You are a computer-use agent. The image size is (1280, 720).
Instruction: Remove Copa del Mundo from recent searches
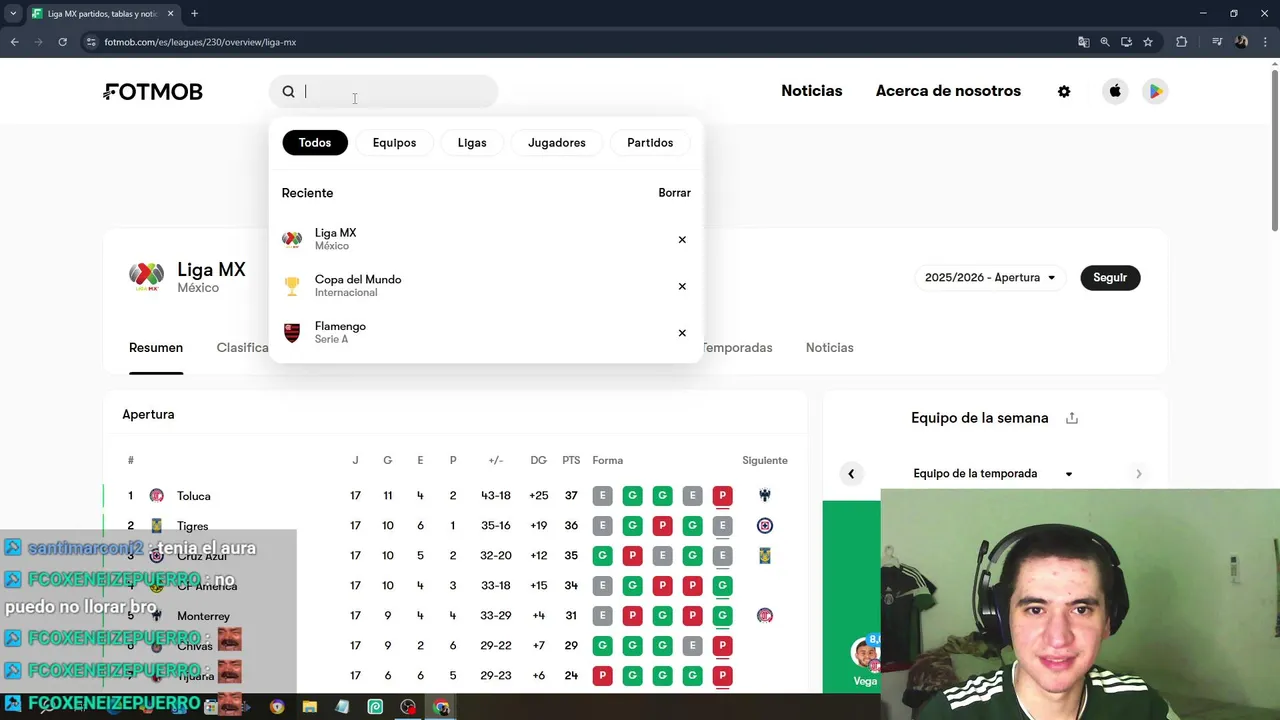point(682,286)
